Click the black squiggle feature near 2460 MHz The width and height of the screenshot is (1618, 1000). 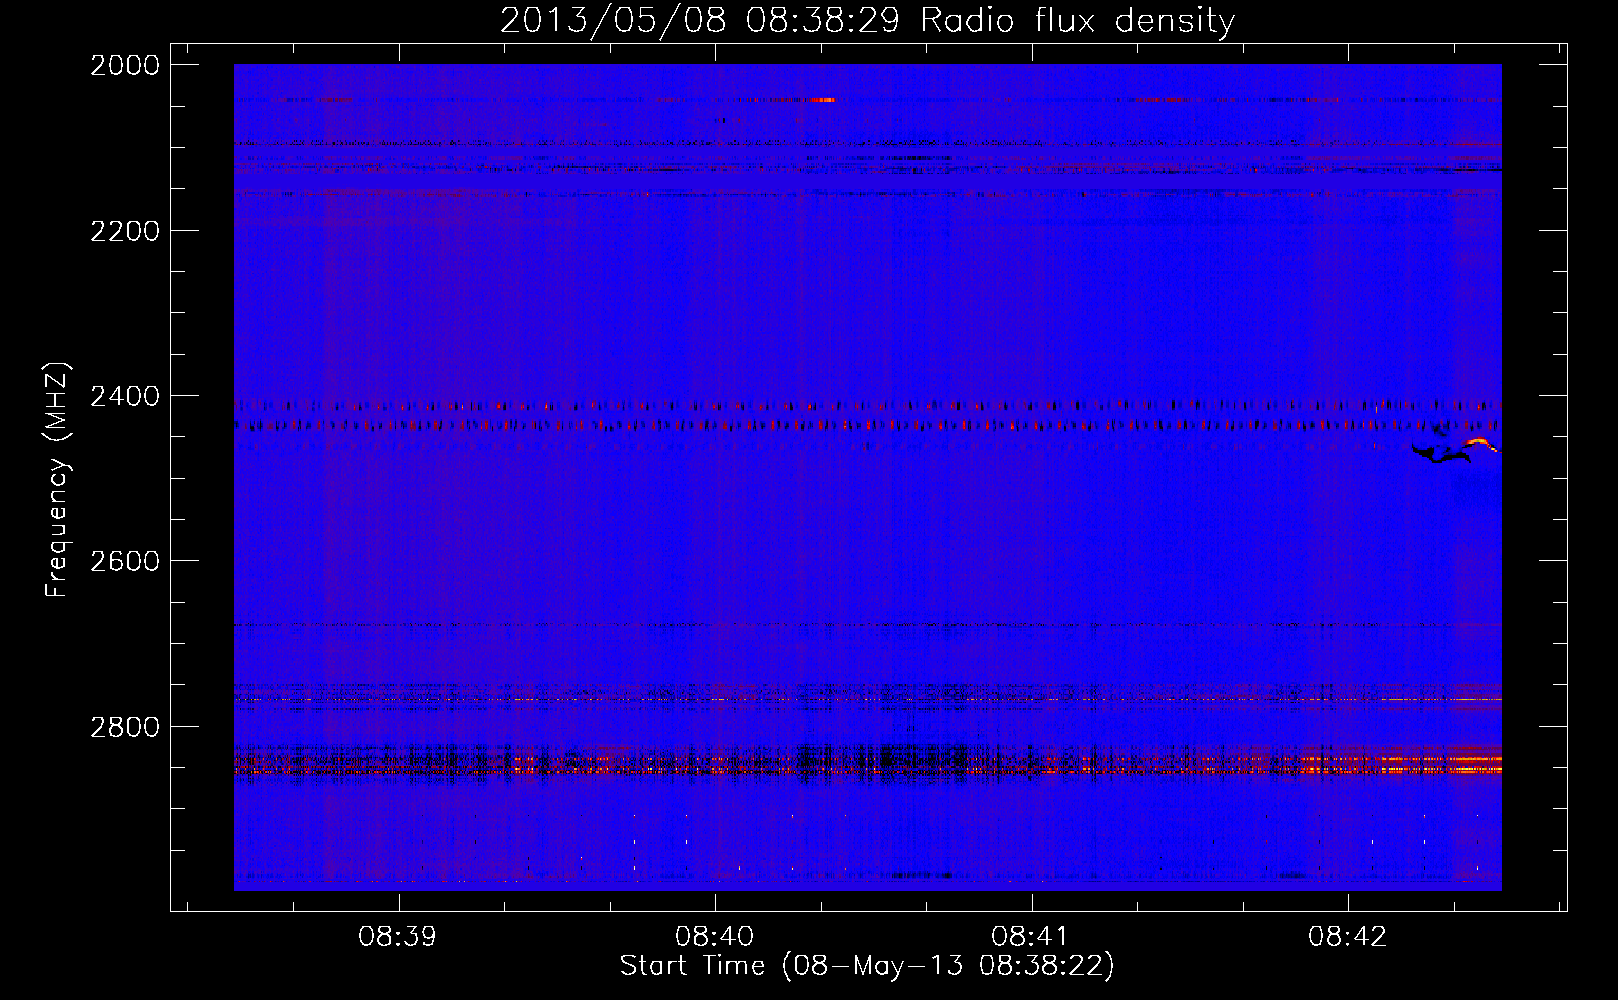[1441, 454]
